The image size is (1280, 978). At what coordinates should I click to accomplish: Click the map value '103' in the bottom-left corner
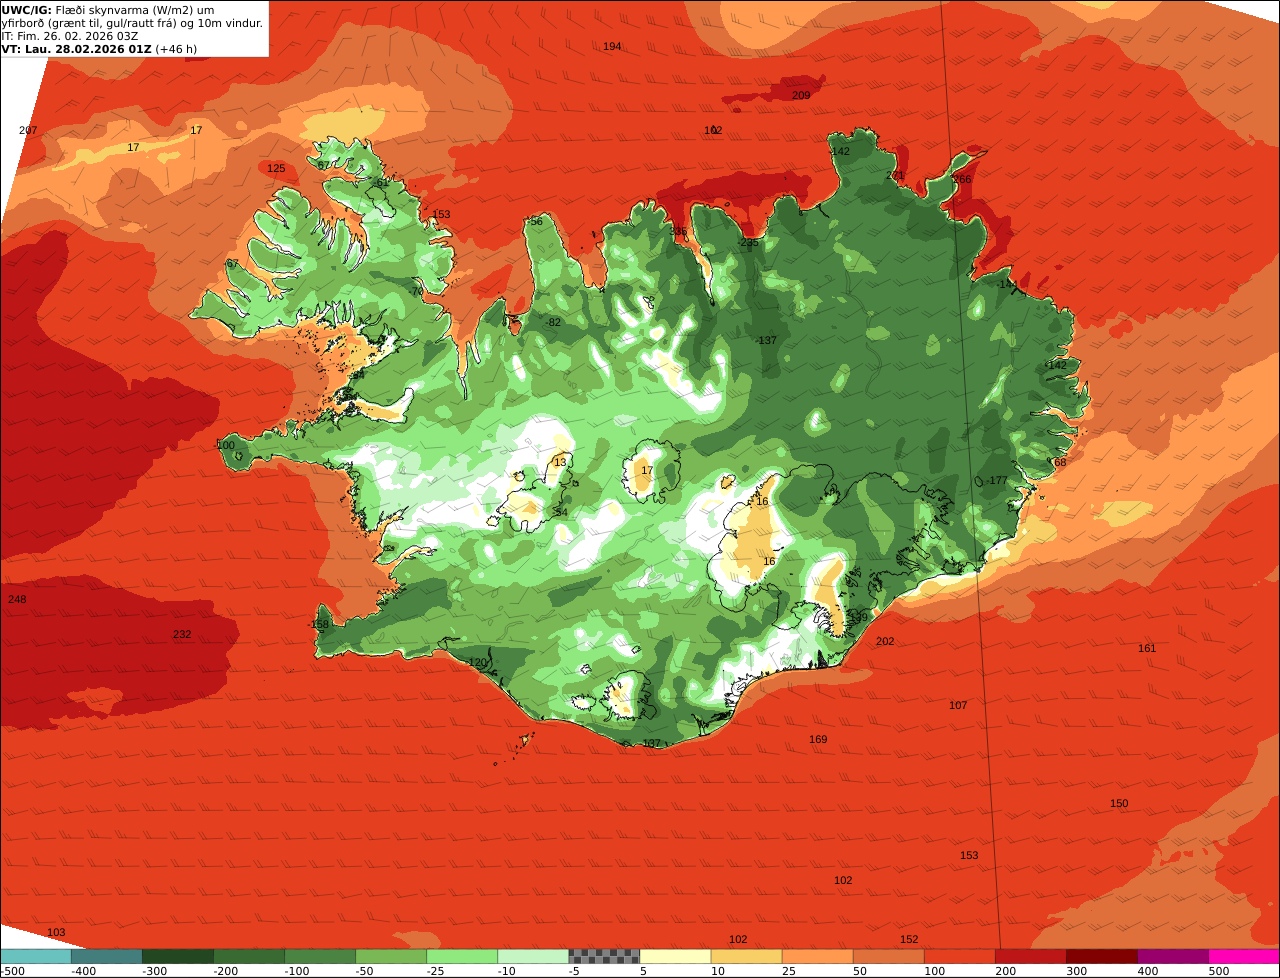[56, 932]
